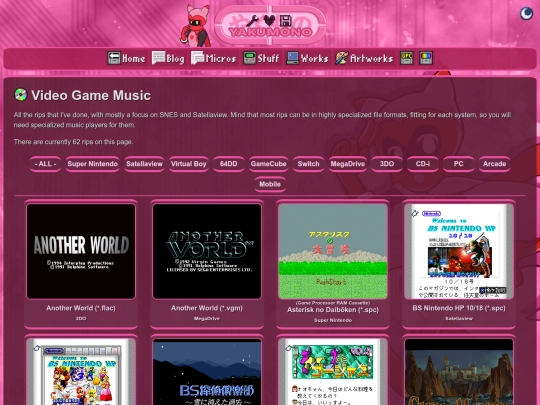Click Asterisk no Daiböken (*.spc) title
Viewport: 540px width, 405px height.
[333, 310]
